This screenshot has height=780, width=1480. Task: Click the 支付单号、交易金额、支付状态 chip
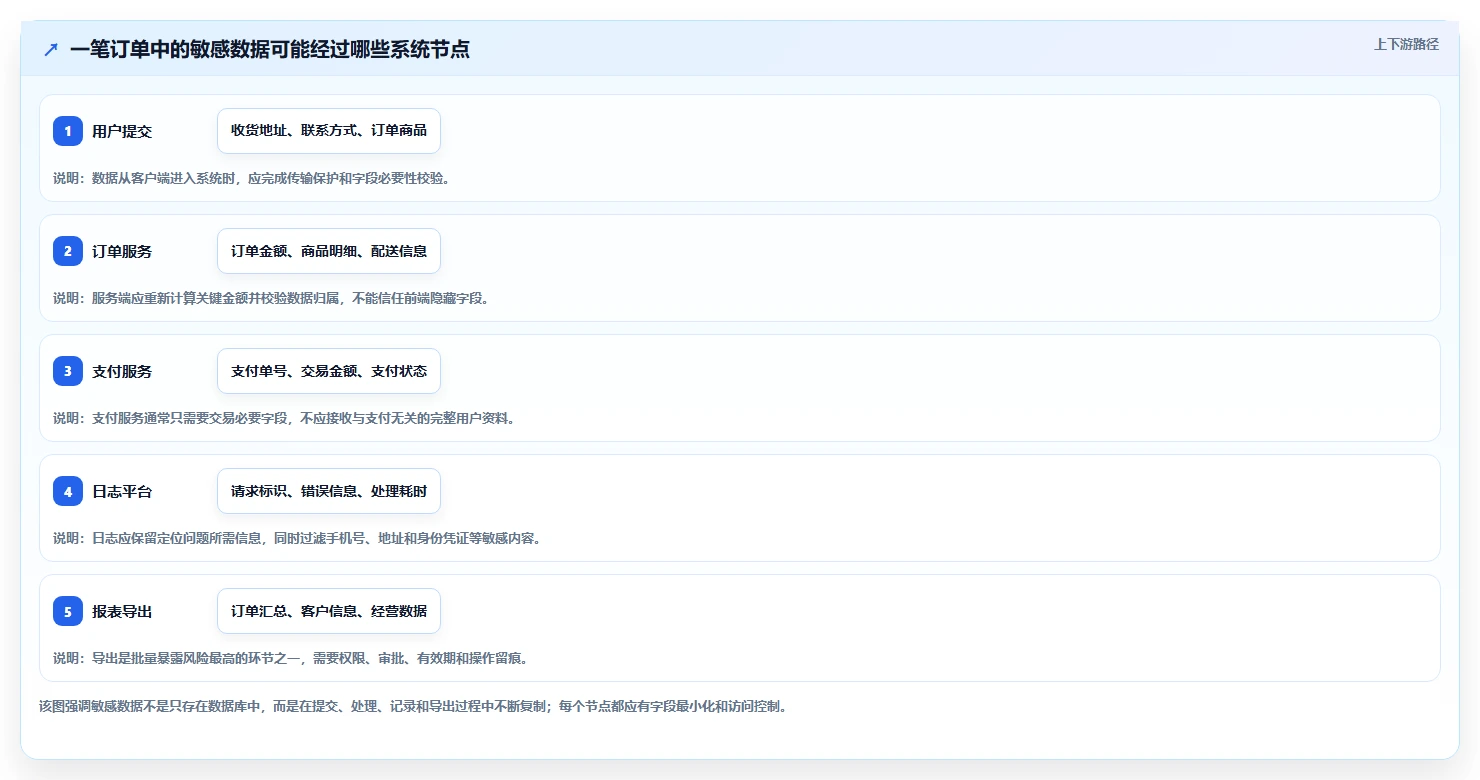click(x=329, y=371)
